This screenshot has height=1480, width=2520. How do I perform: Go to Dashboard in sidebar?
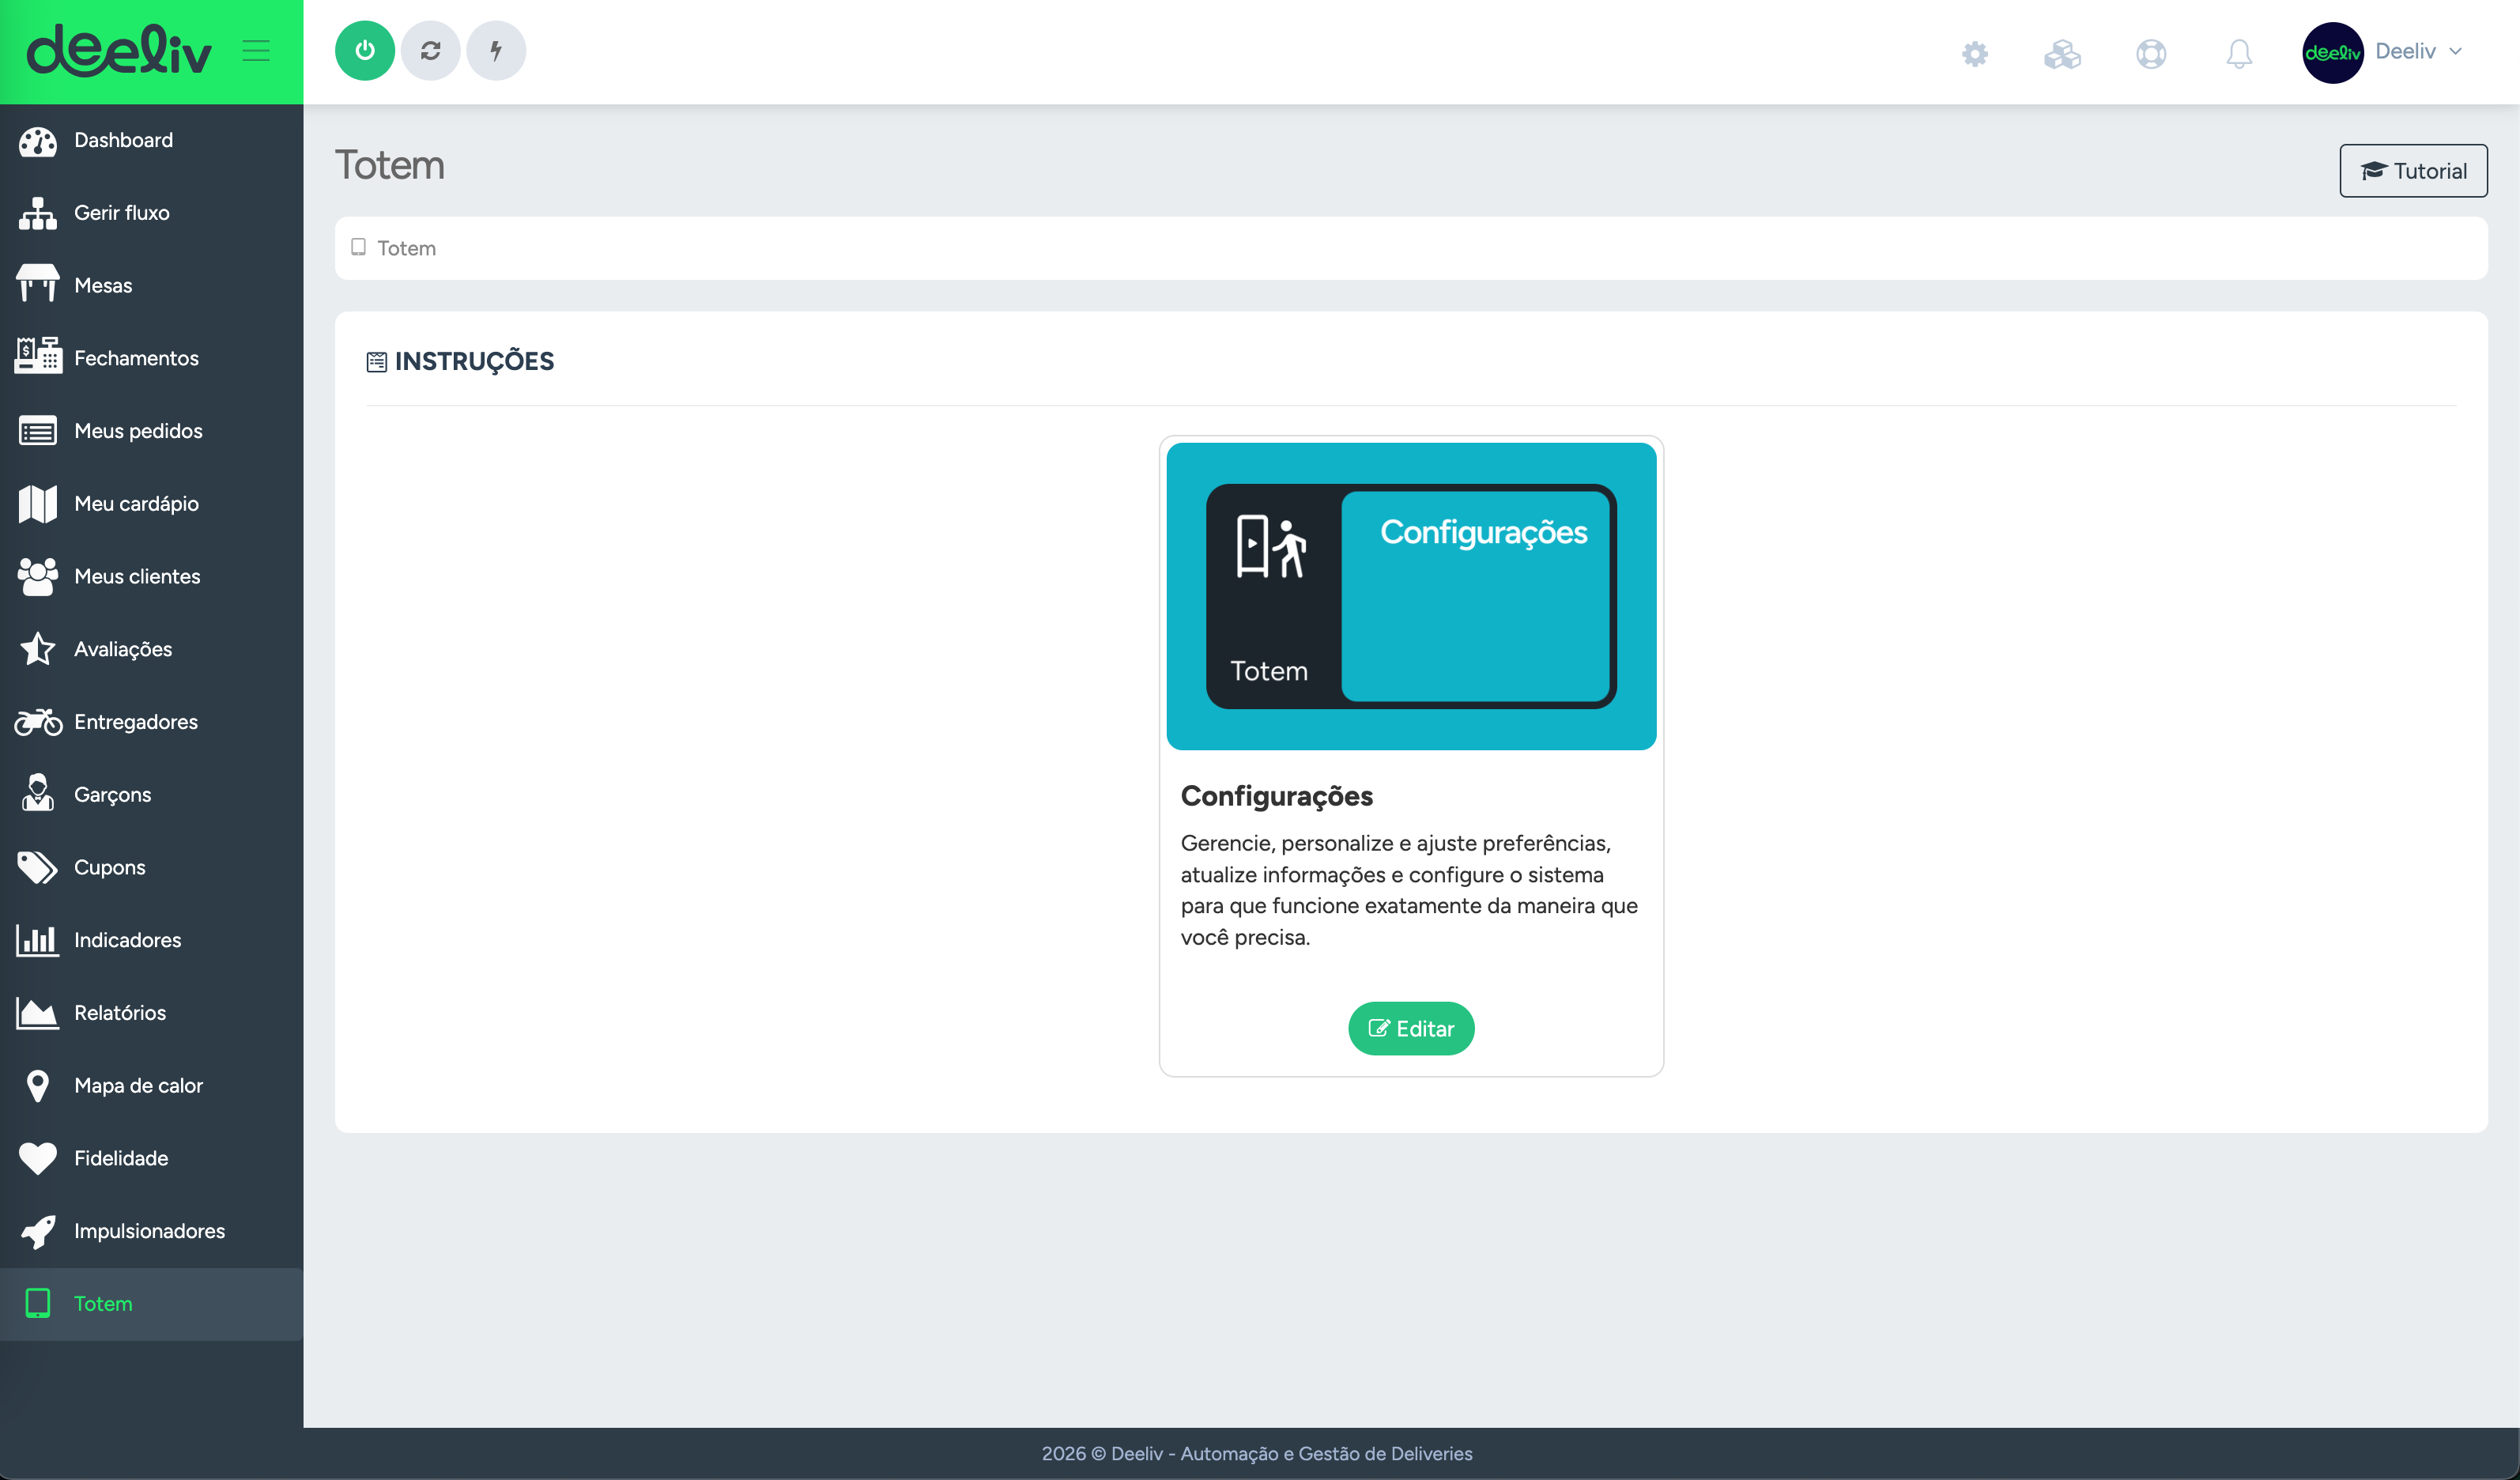tap(123, 140)
